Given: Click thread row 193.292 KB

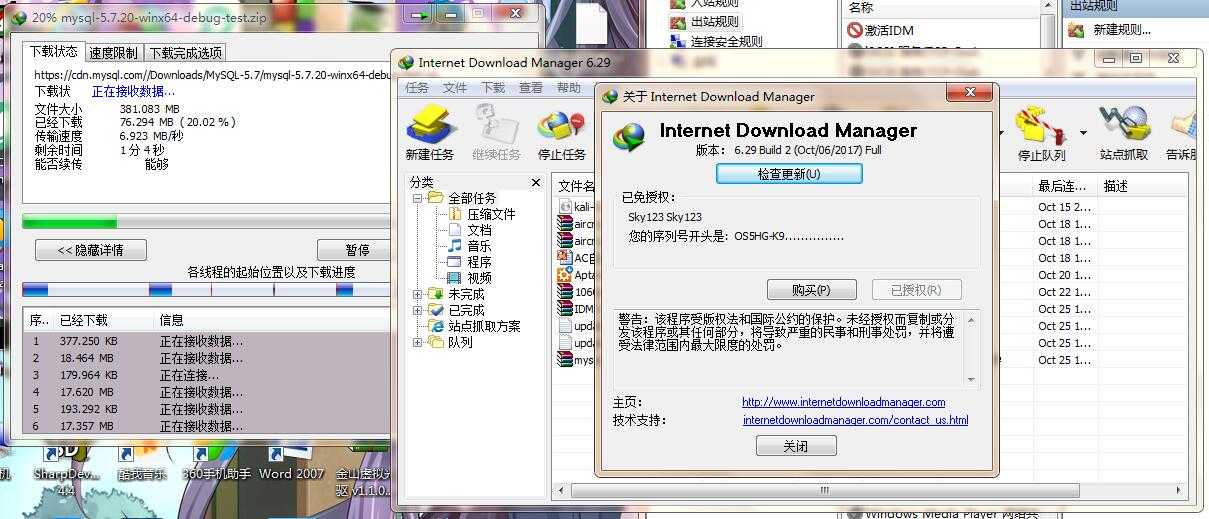Looking at the screenshot, I should pos(207,409).
